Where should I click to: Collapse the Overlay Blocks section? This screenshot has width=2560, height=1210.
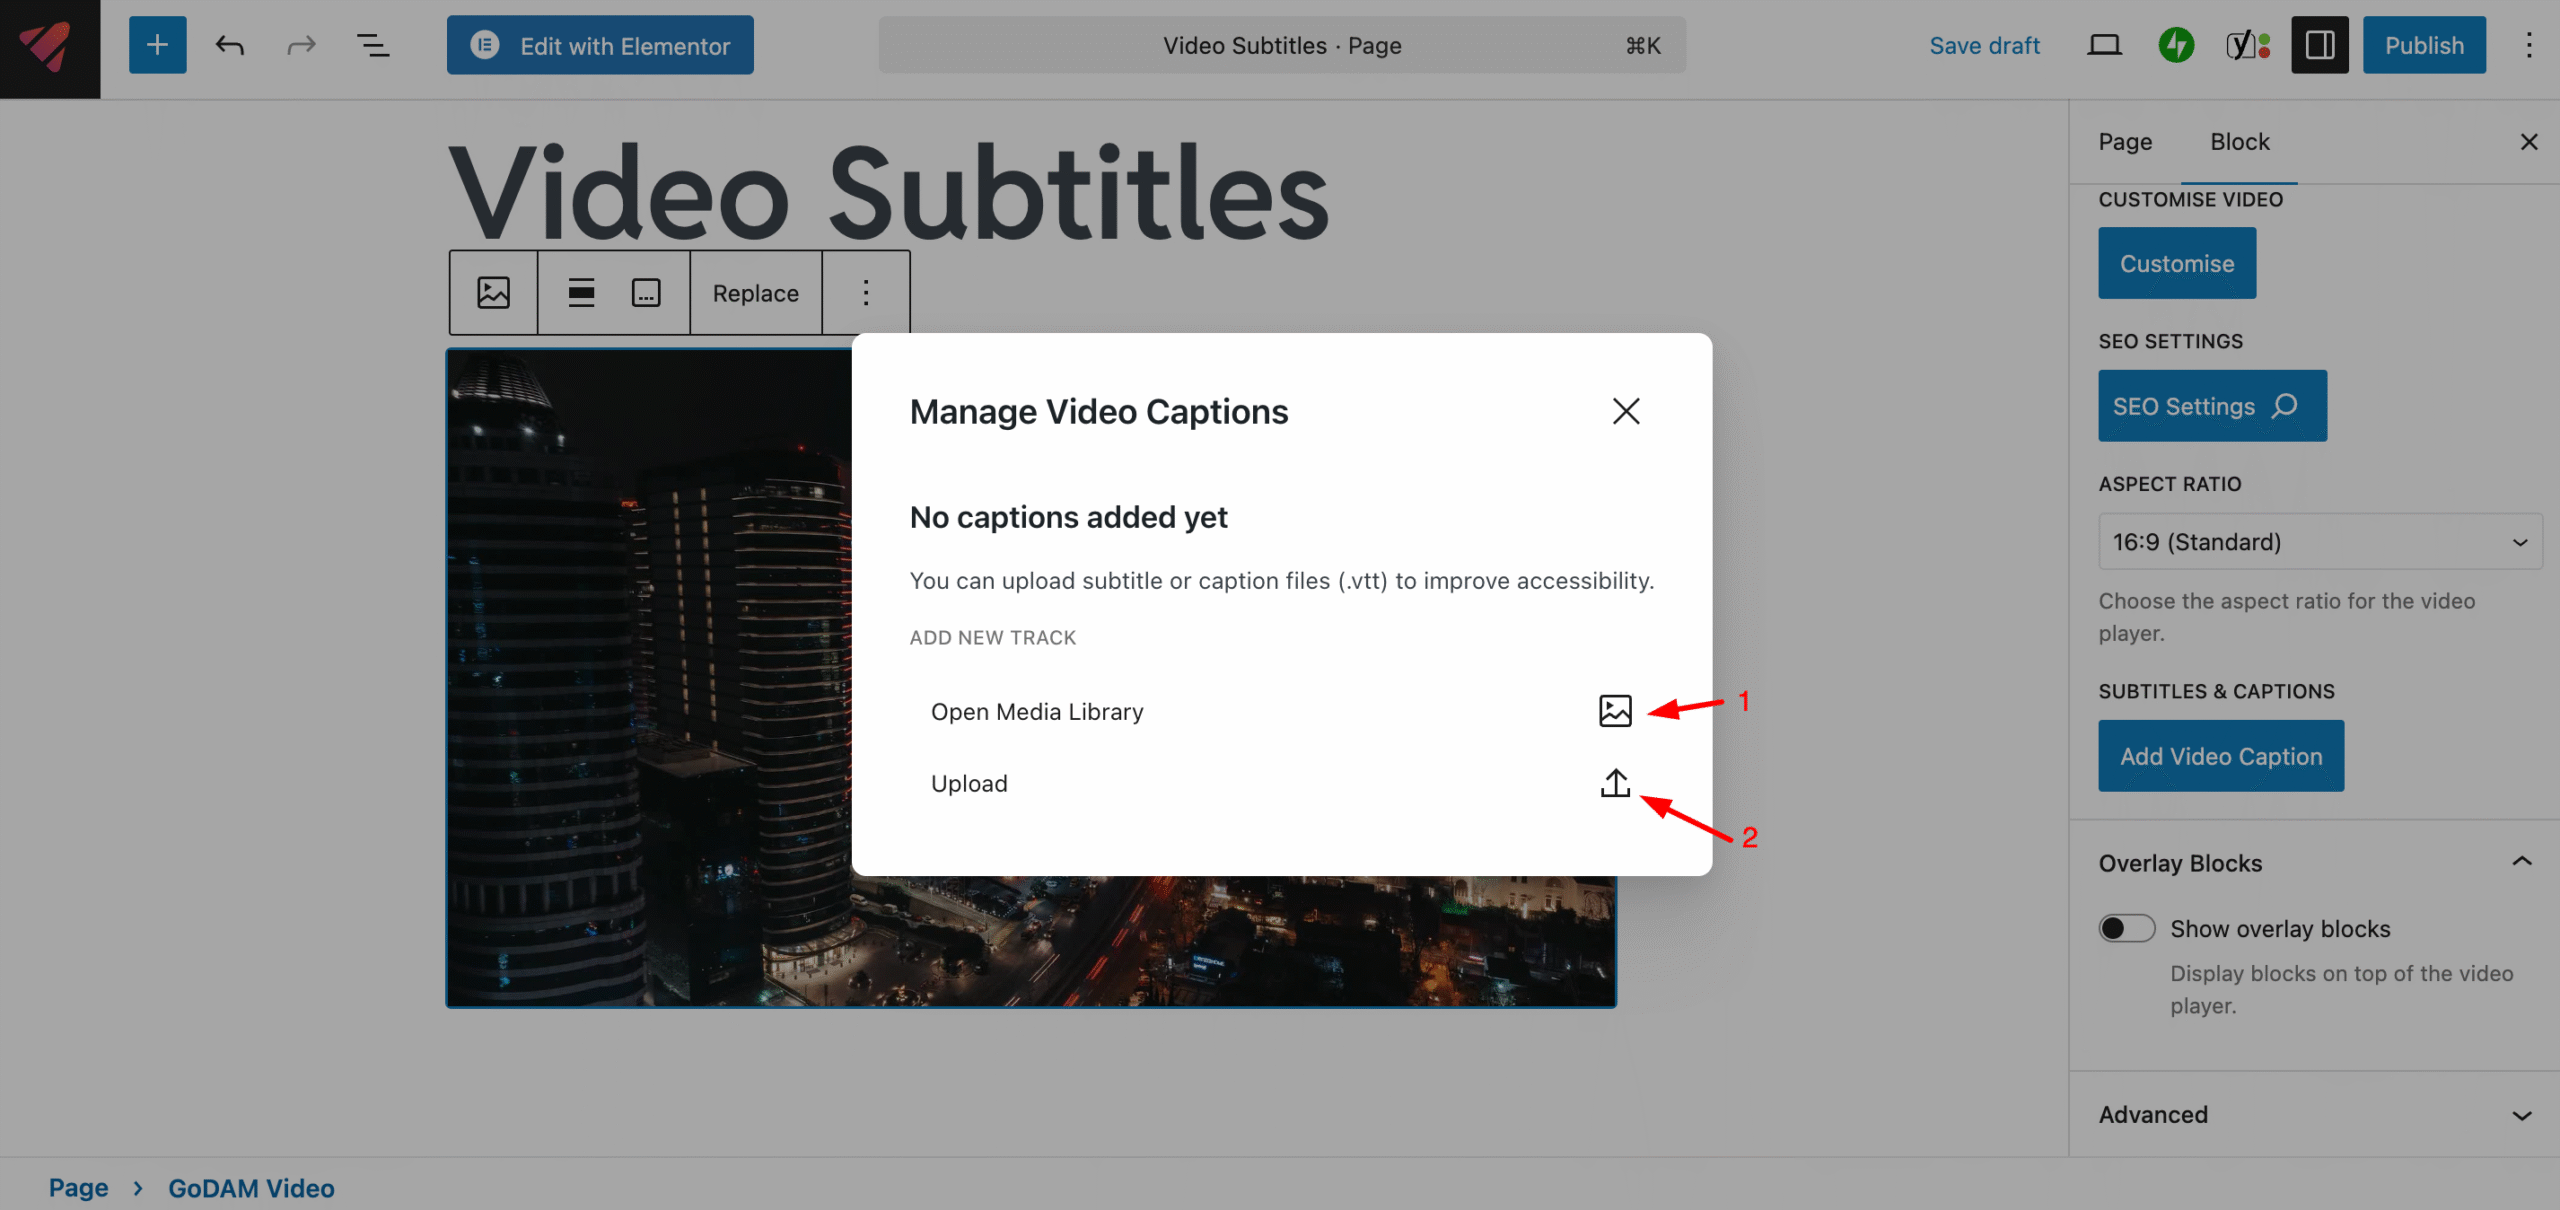pyautogui.click(x=2521, y=862)
